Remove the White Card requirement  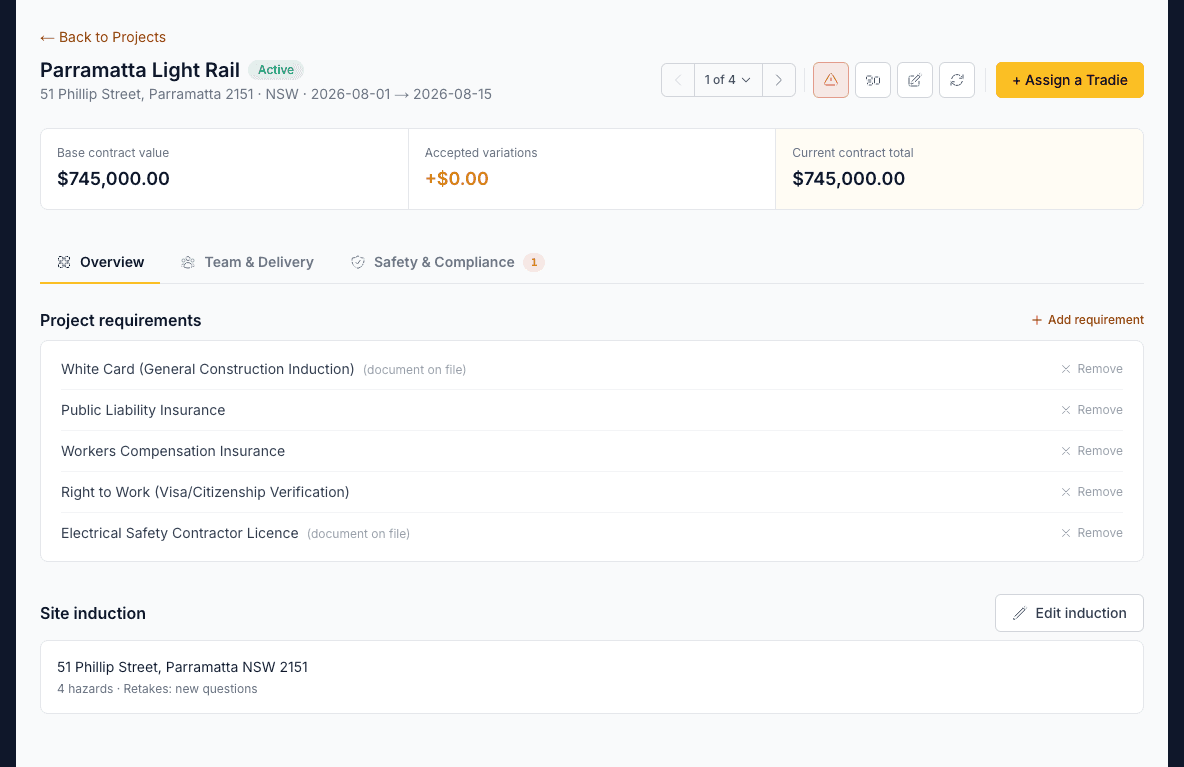(x=1091, y=369)
